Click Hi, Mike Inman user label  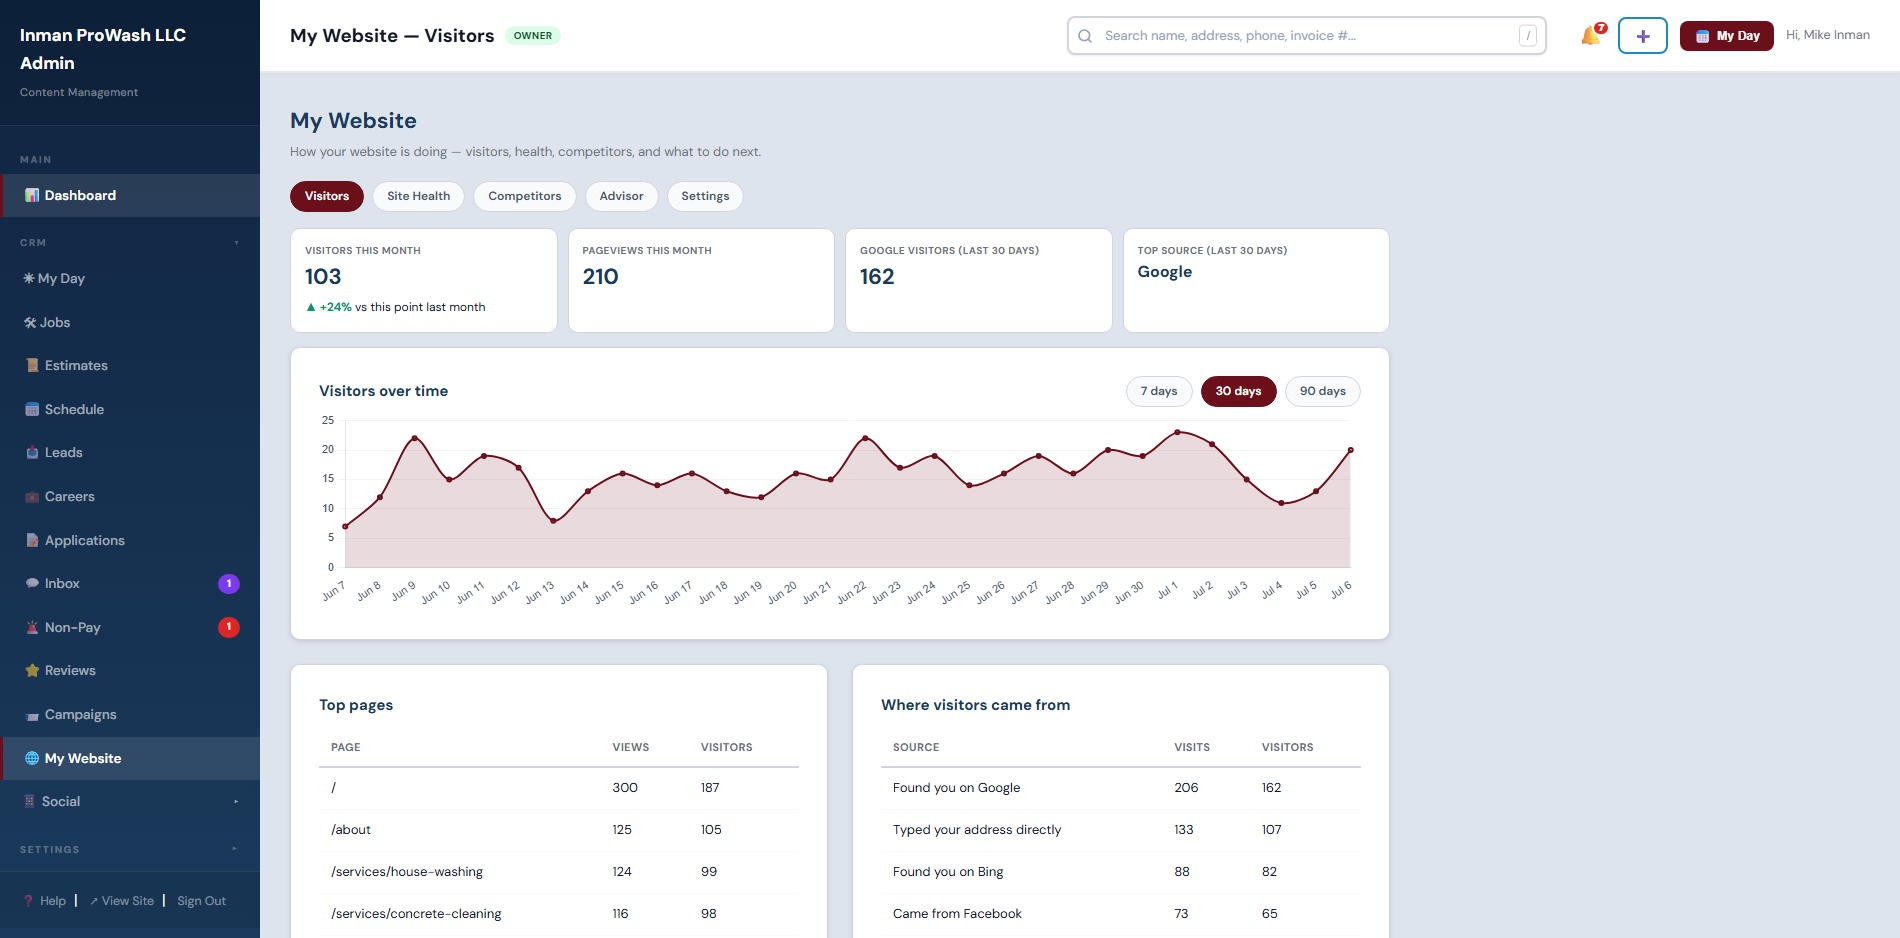(1828, 35)
